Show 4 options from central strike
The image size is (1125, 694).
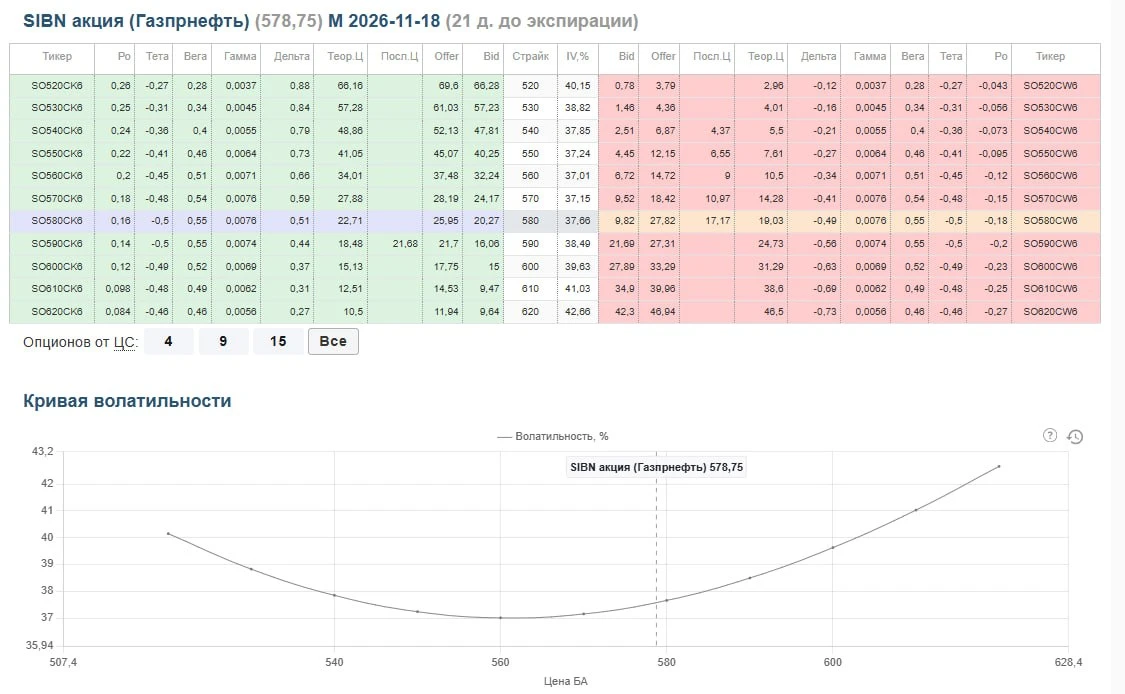click(x=169, y=342)
